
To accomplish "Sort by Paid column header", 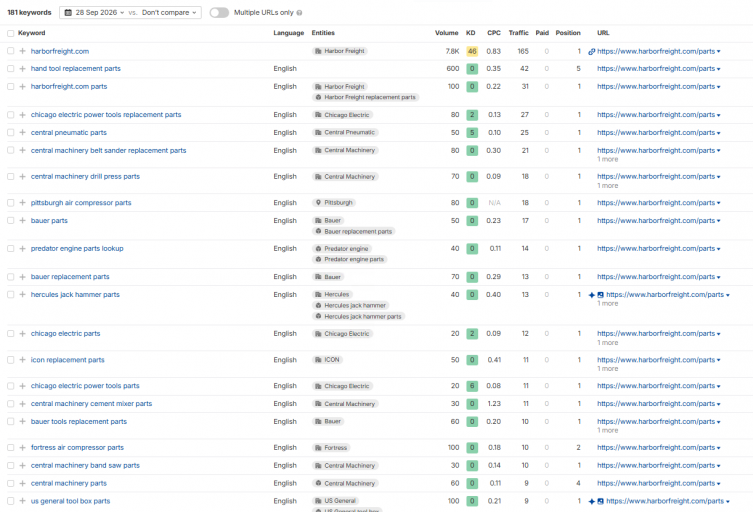I will pos(542,33).
